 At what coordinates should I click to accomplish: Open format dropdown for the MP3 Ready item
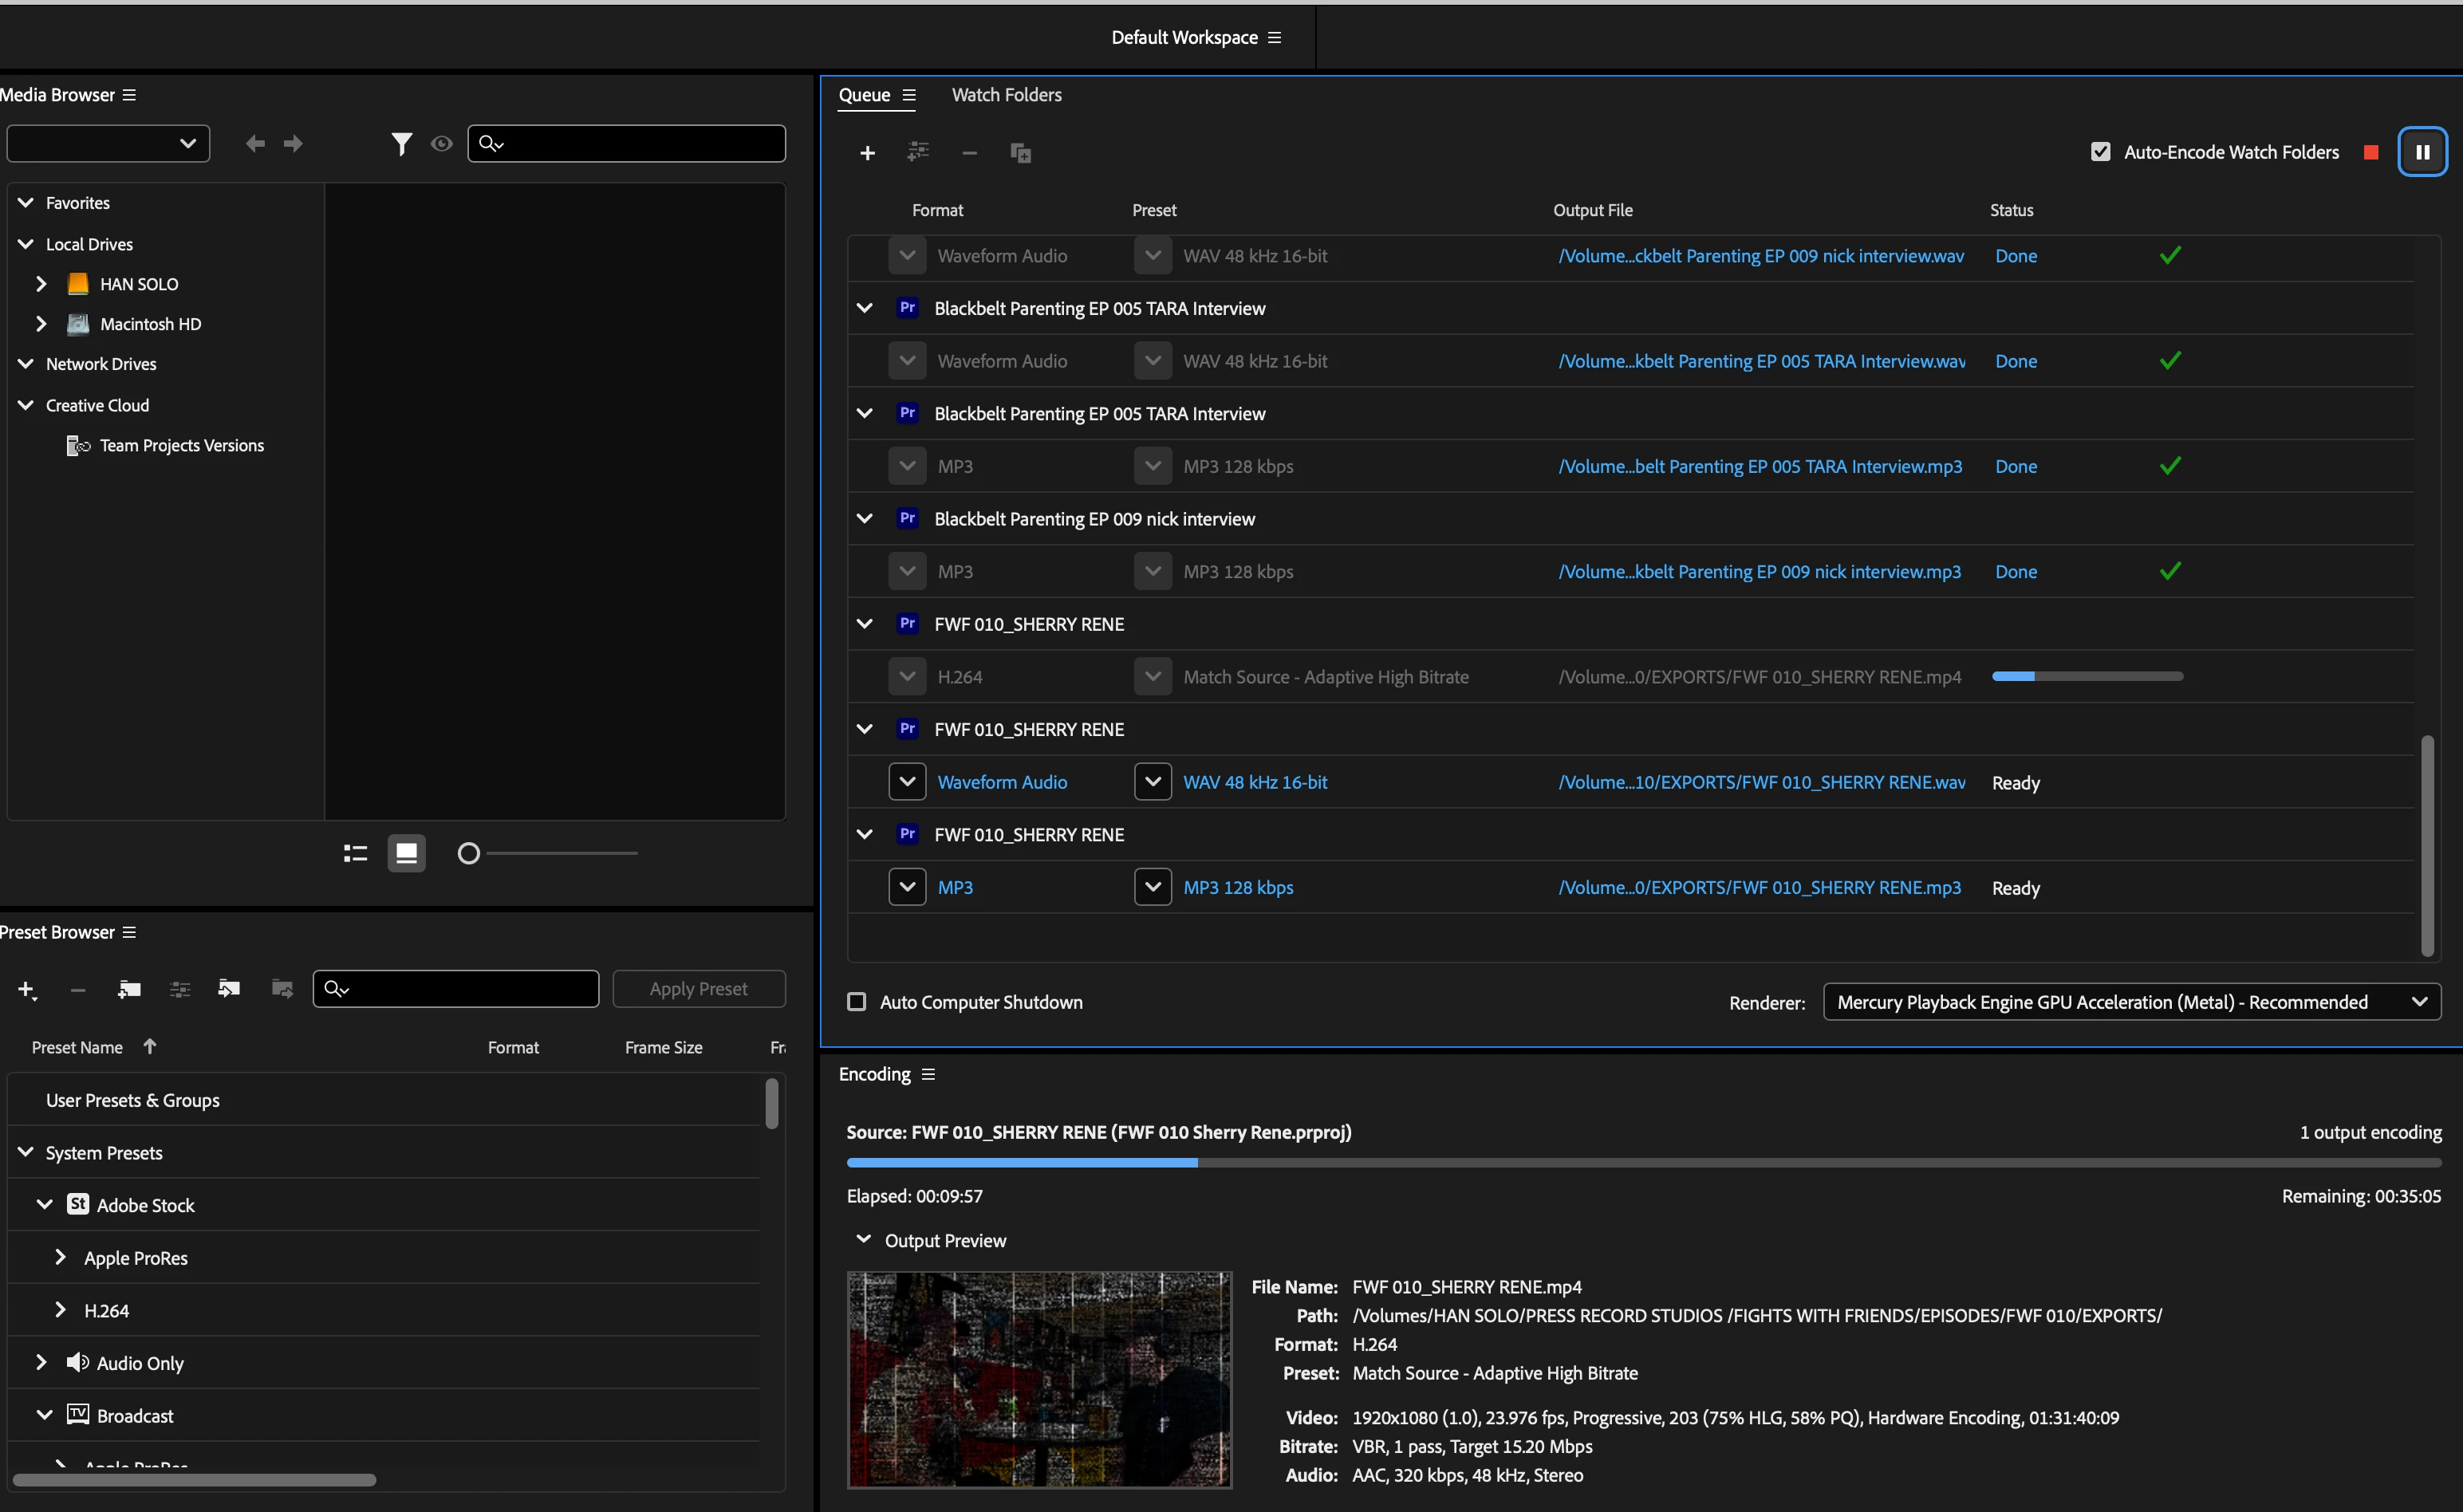coord(907,887)
